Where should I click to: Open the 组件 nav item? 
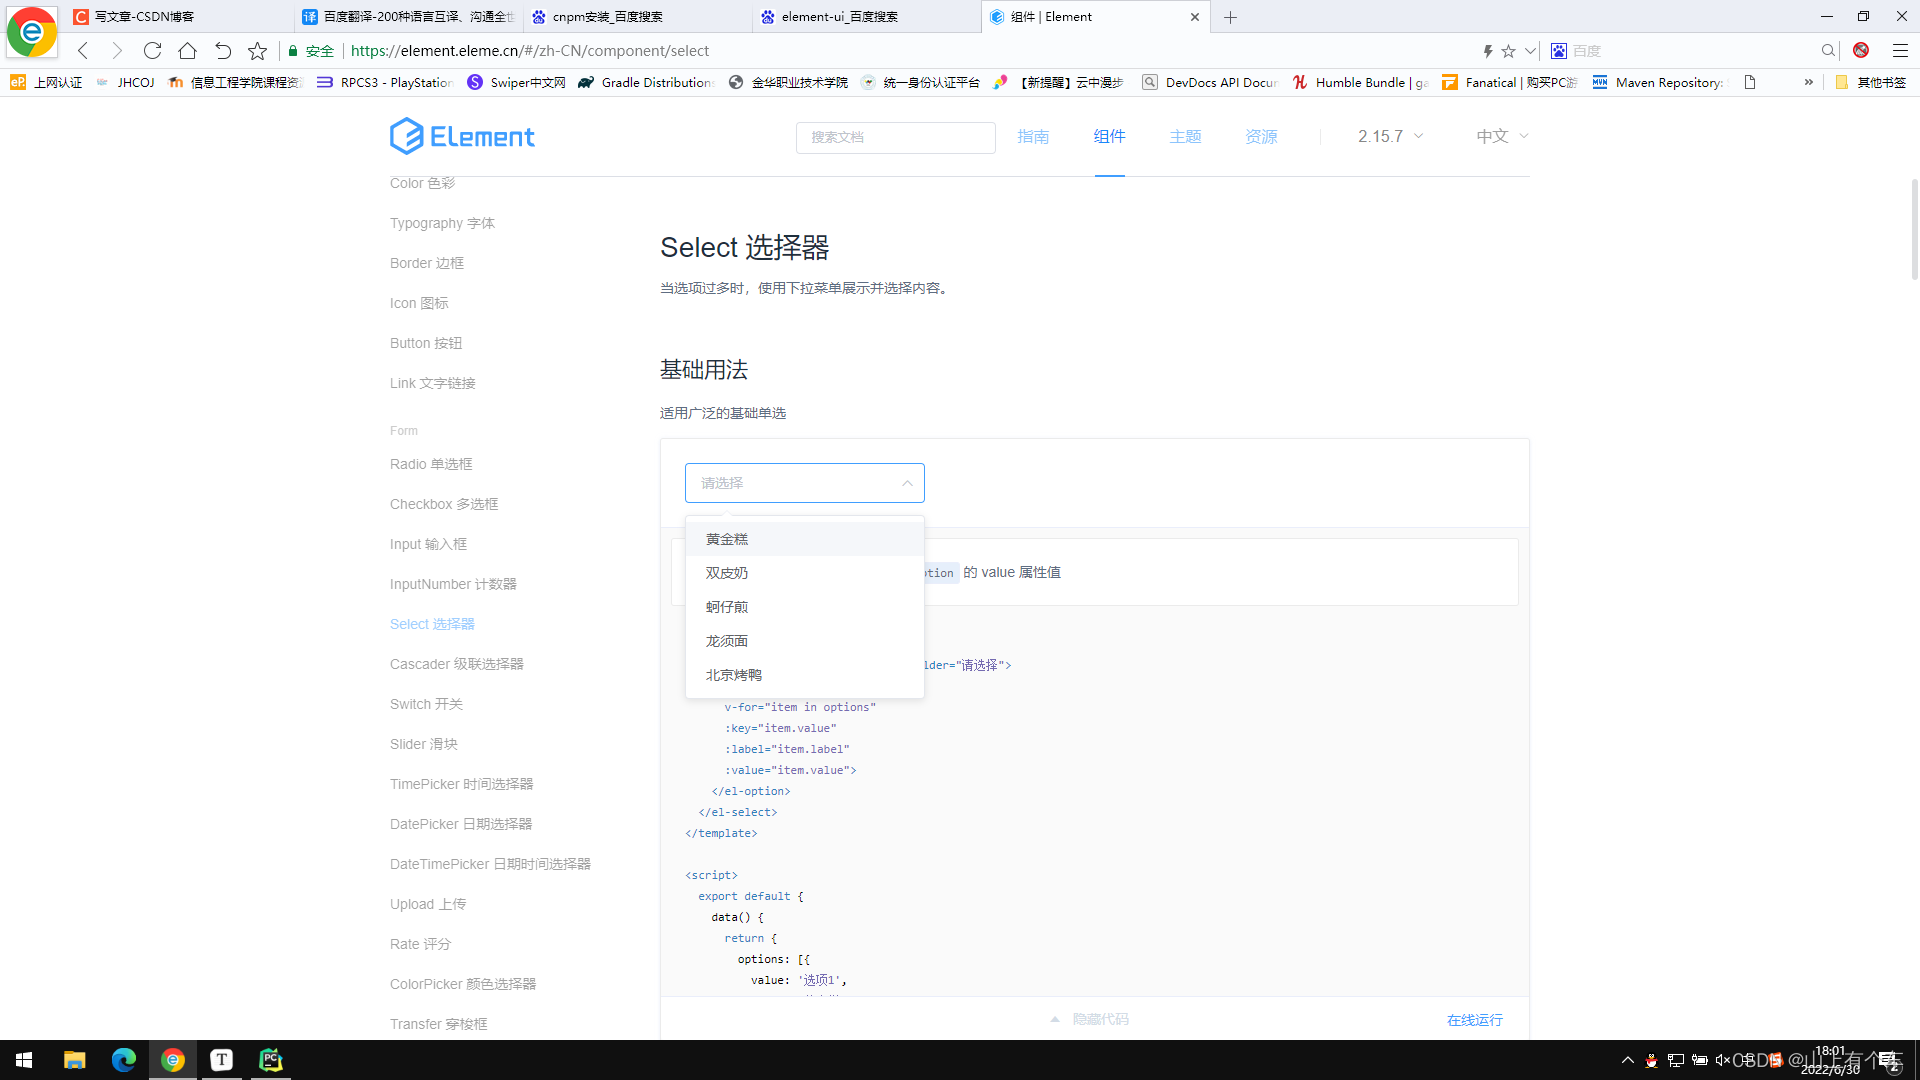point(1109,137)
